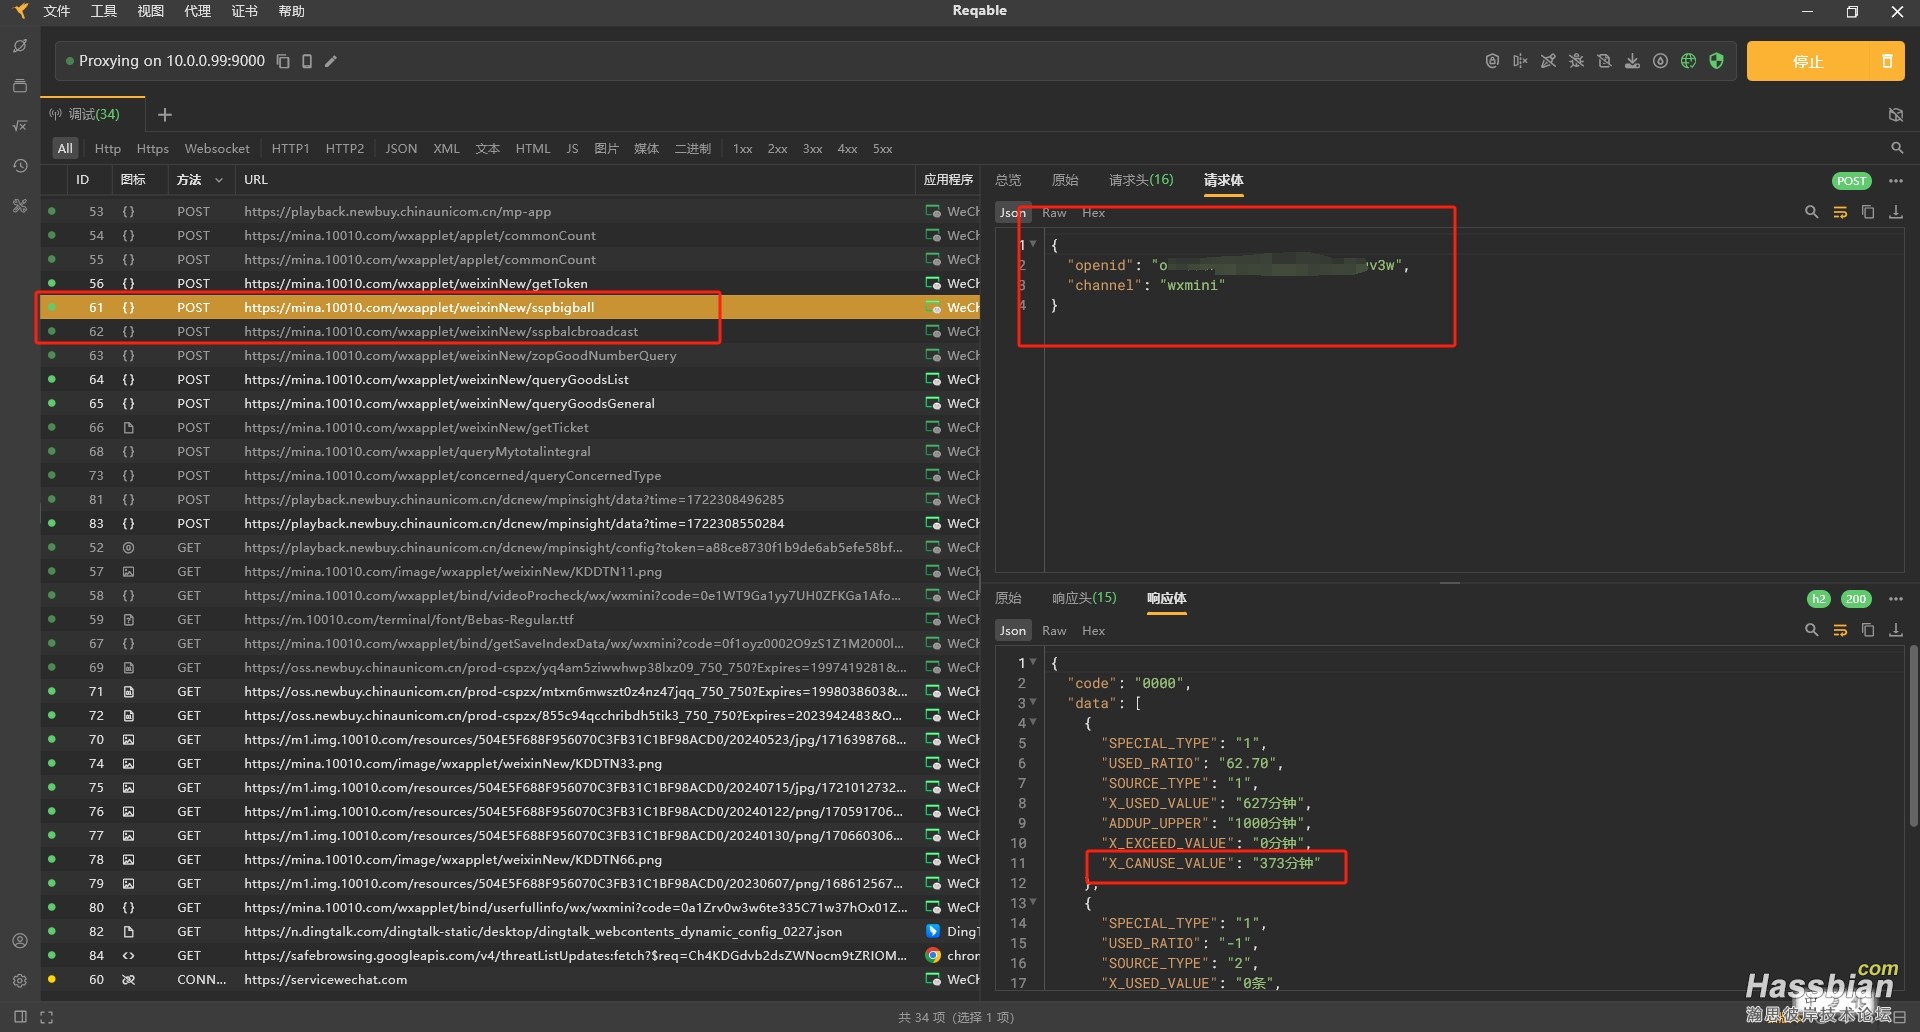Select row 60 CONNECT servicewechat.com
The image size is (1920, 1032).
[510, 979]
